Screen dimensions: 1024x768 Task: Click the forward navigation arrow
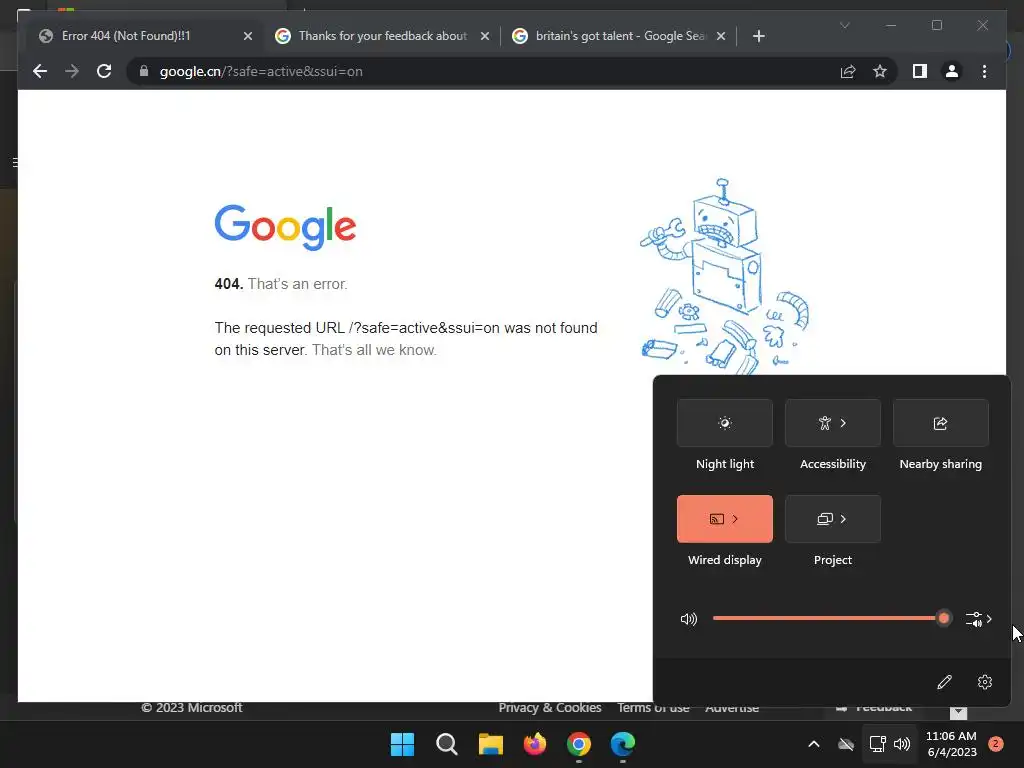tap(72, 71)
